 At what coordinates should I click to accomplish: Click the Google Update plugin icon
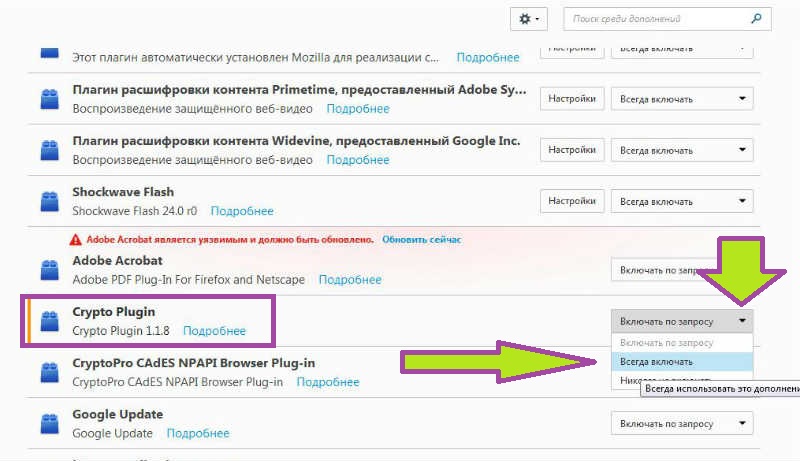tap(49, 424)
